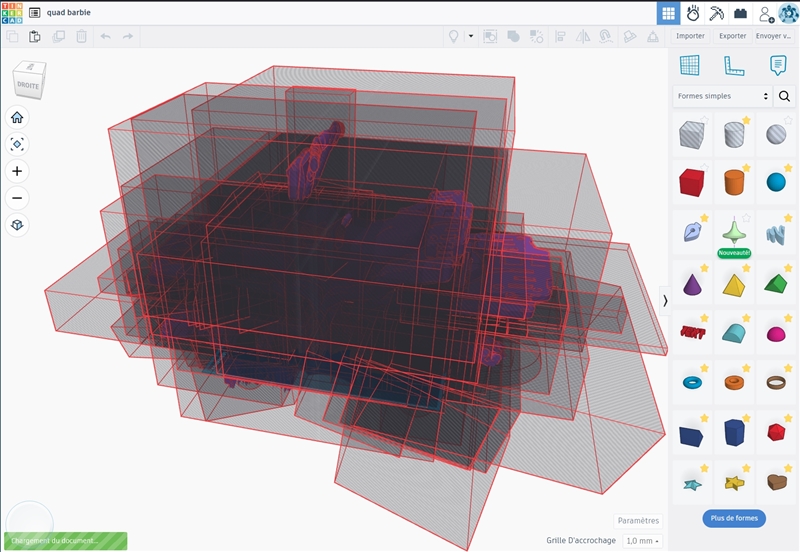Screen dimensions: 800x552
Task: Collapse the shapes panel with the chevron
Action: tap(665, 300)
